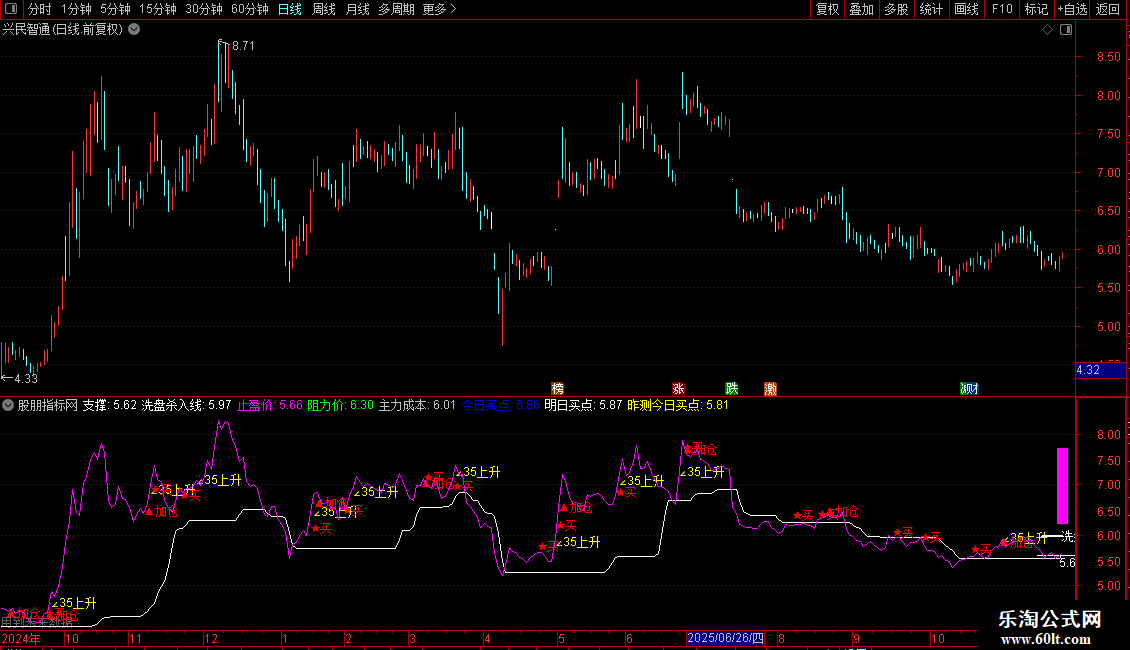
Task: Select the 60分钟 period
Action: 250,9
